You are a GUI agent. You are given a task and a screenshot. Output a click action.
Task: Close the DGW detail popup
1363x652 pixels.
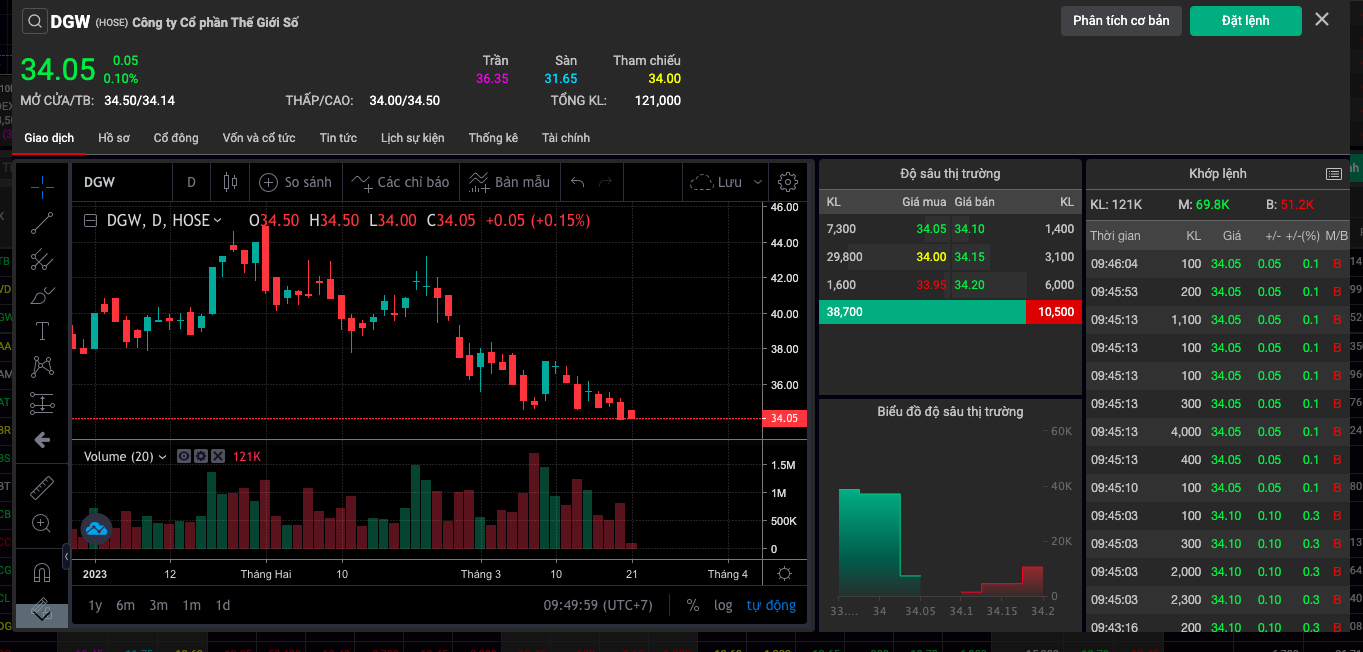1322,20
